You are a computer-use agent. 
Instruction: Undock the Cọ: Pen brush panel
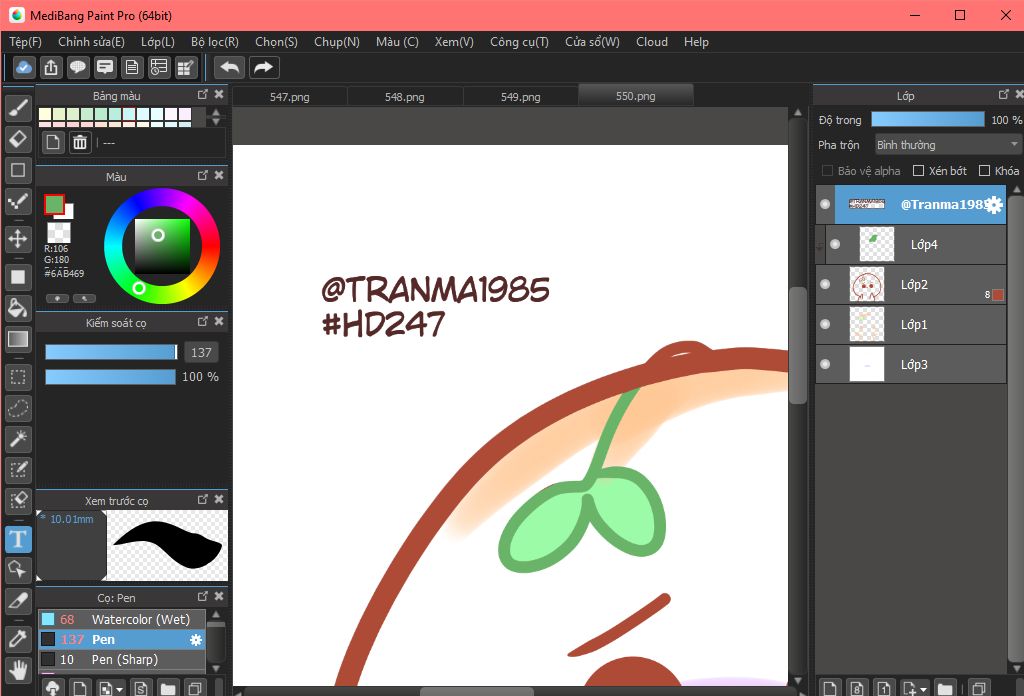point(202,597)
